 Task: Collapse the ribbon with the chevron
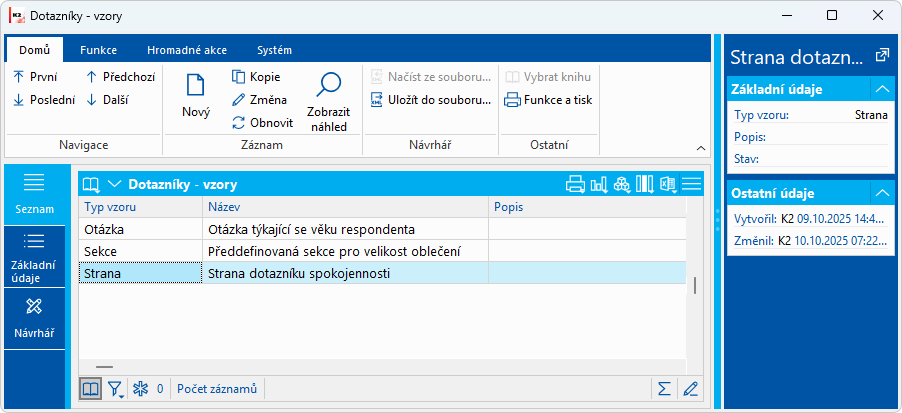click(700, 147)
